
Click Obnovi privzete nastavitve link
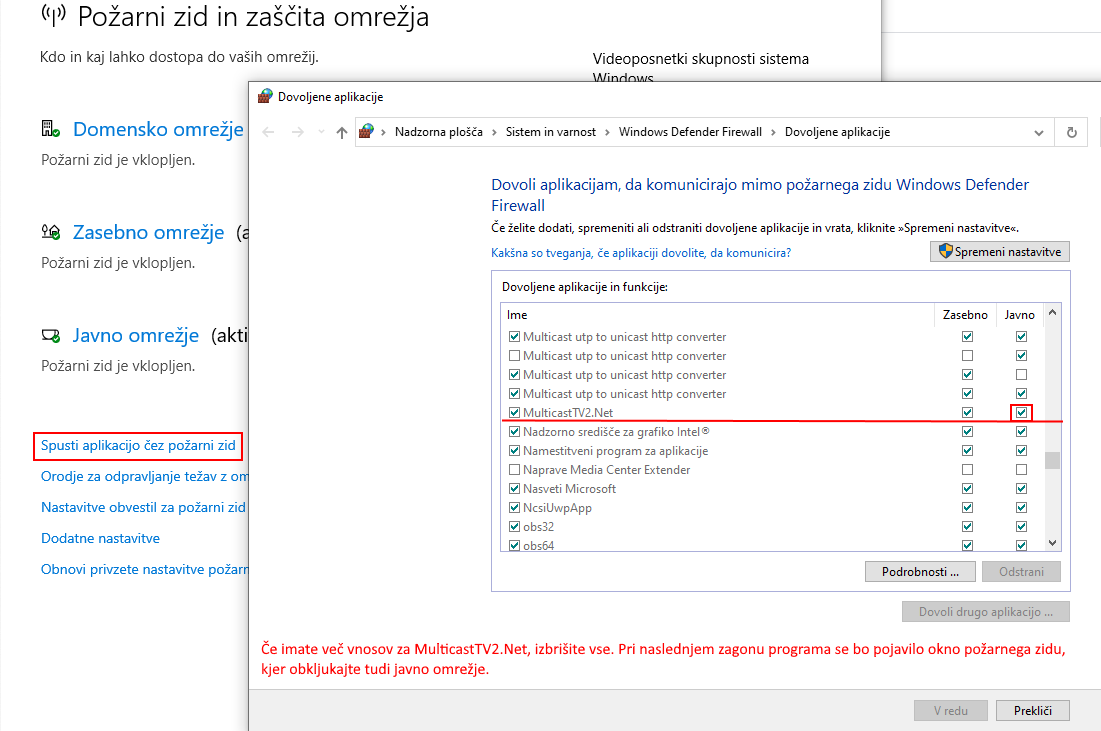[x=144, y=569]
